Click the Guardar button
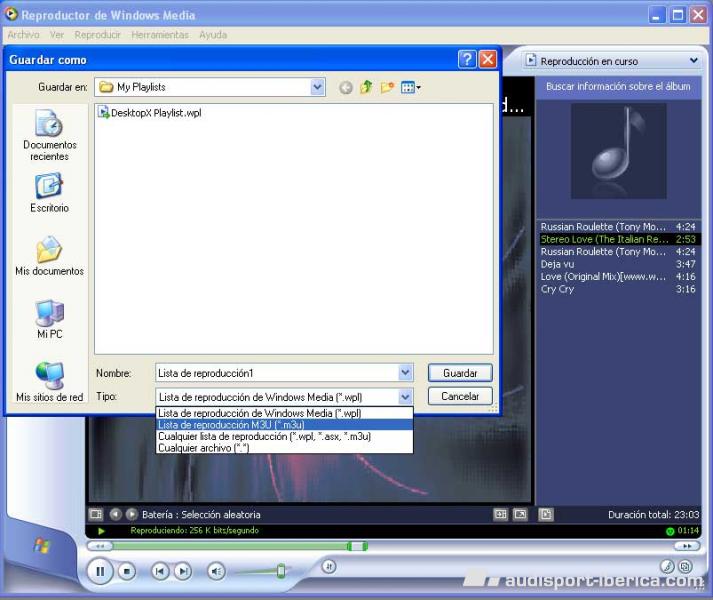 (460, 373)
